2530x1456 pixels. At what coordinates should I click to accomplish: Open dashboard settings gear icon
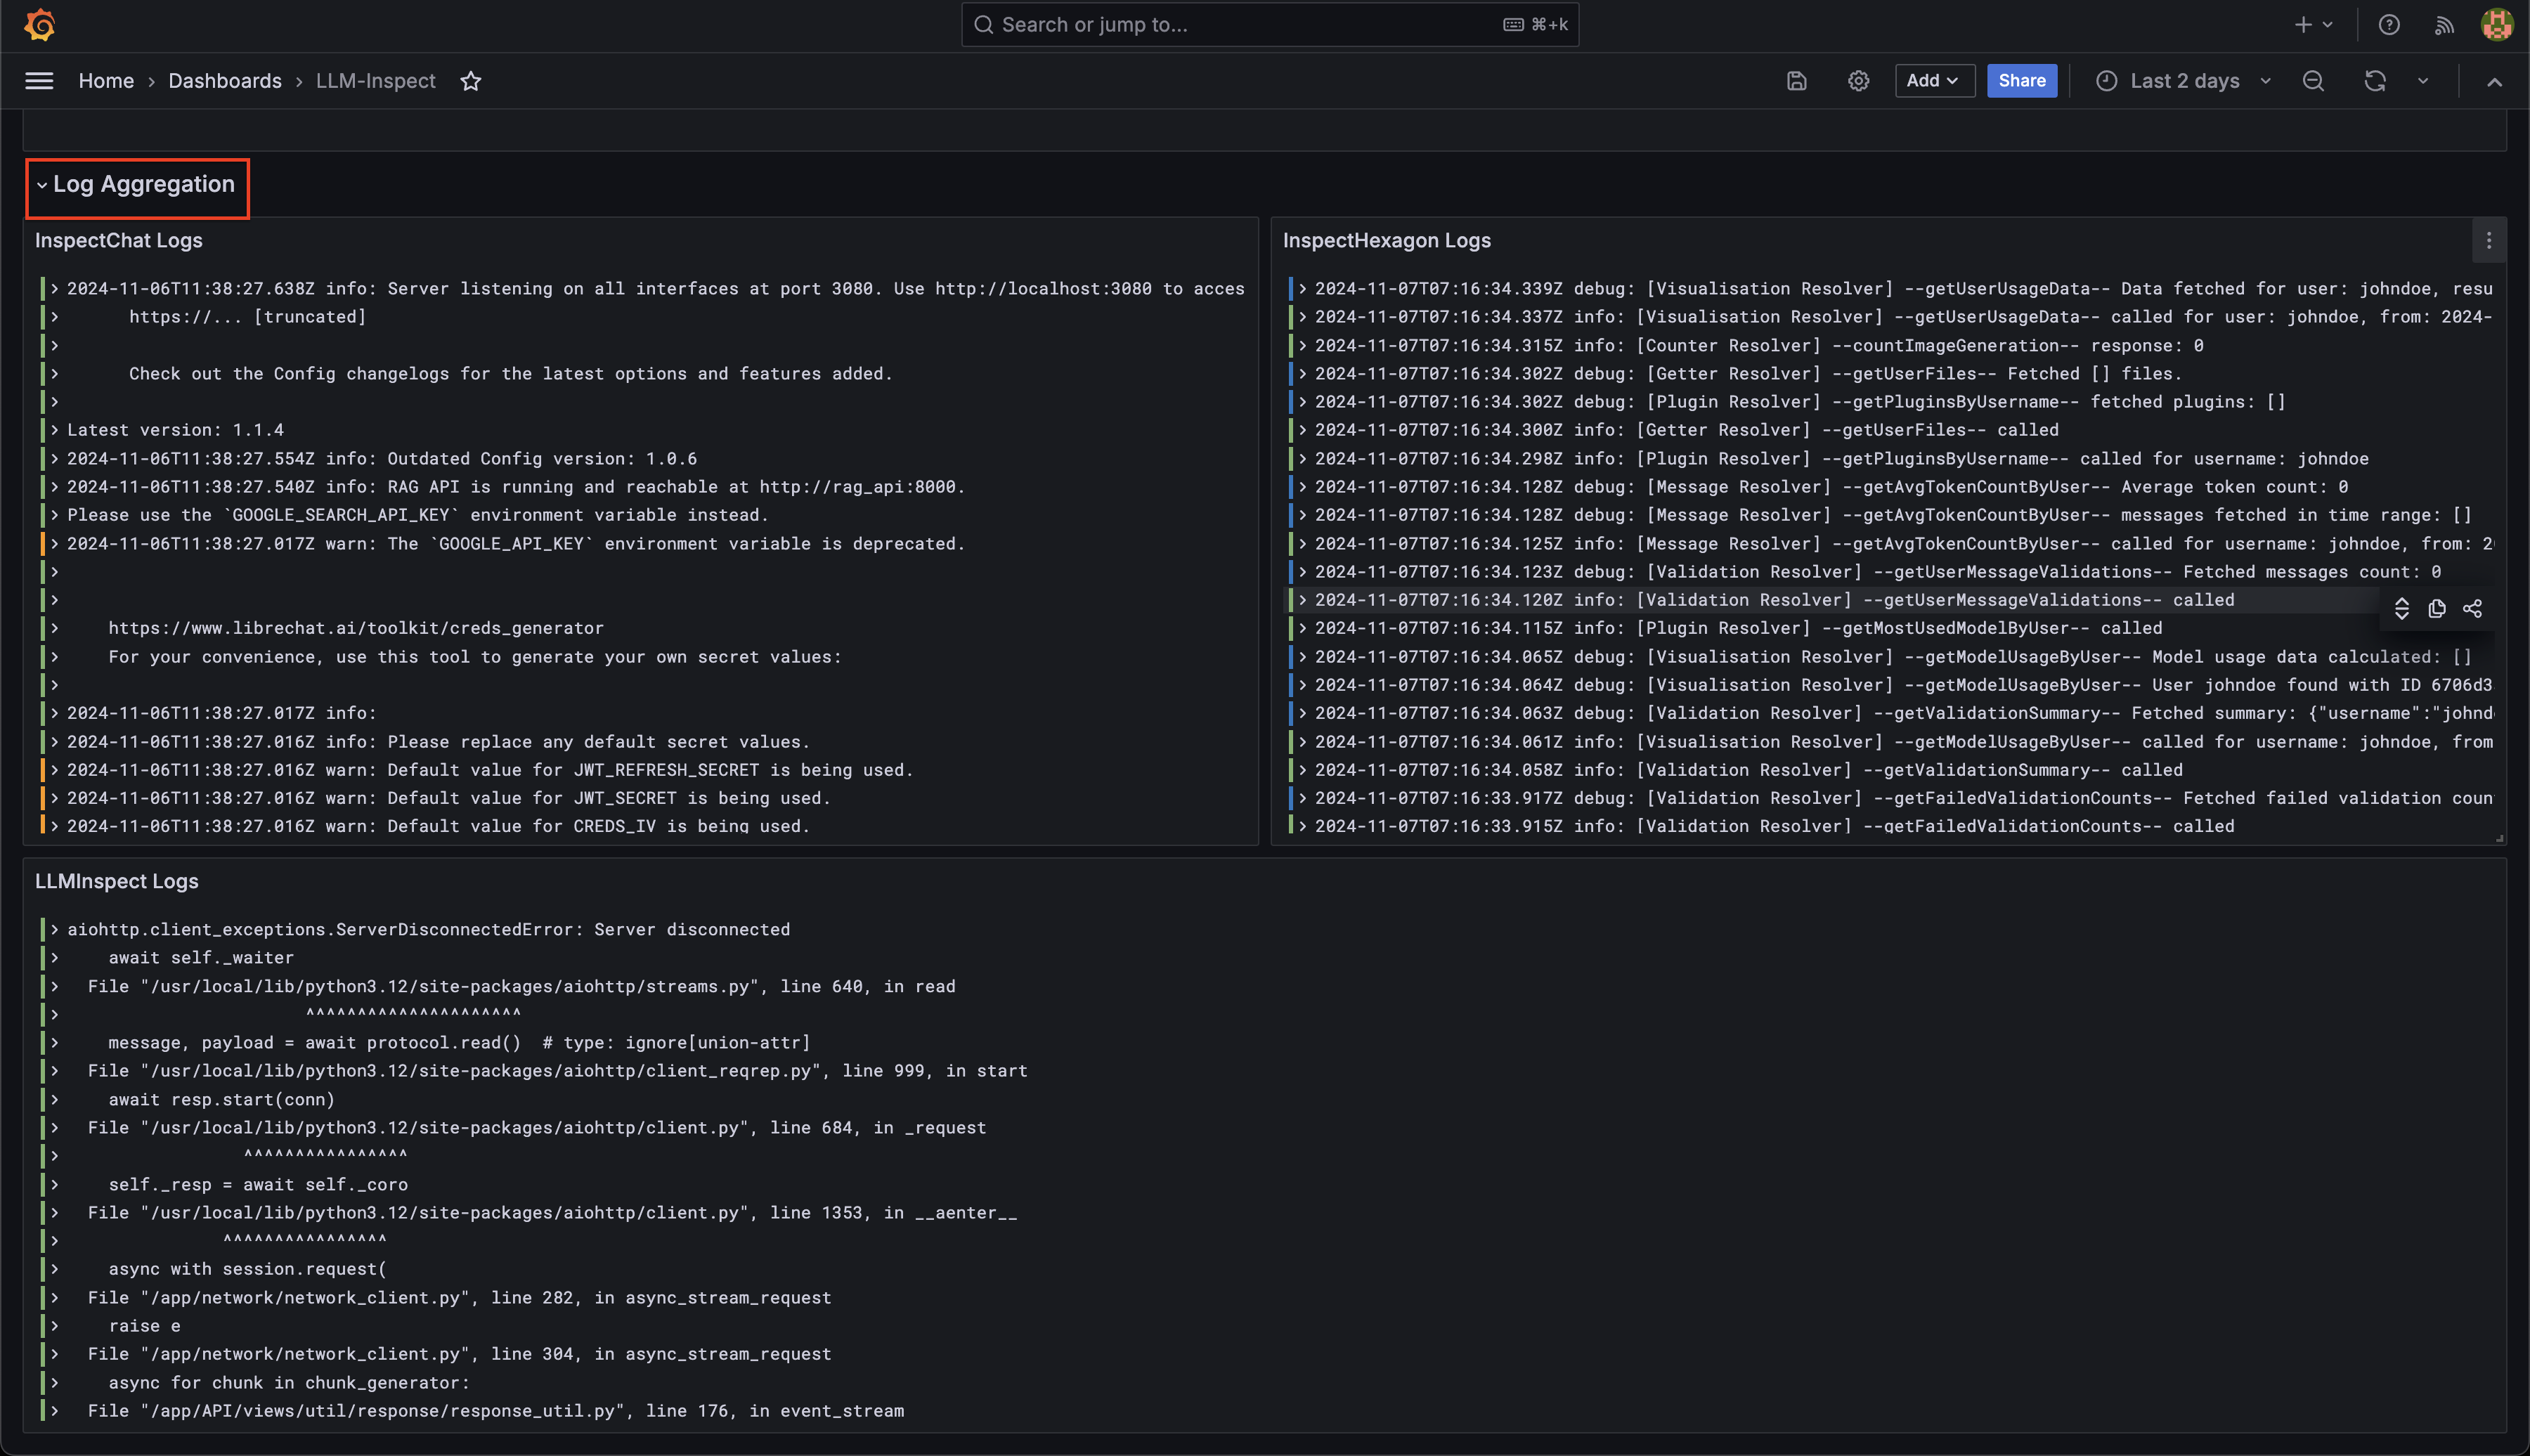tap(1858, 81)
